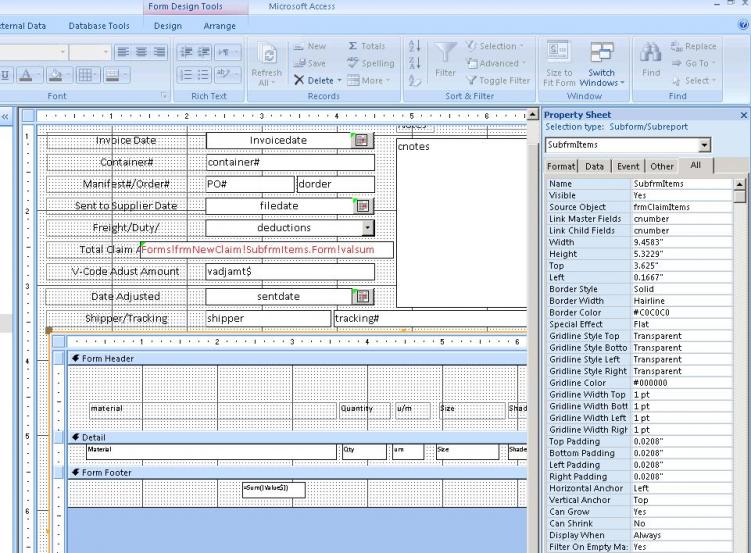
Task: Close the Property Sheet pane
Action: pyautogui.click(x=743, y=115)
